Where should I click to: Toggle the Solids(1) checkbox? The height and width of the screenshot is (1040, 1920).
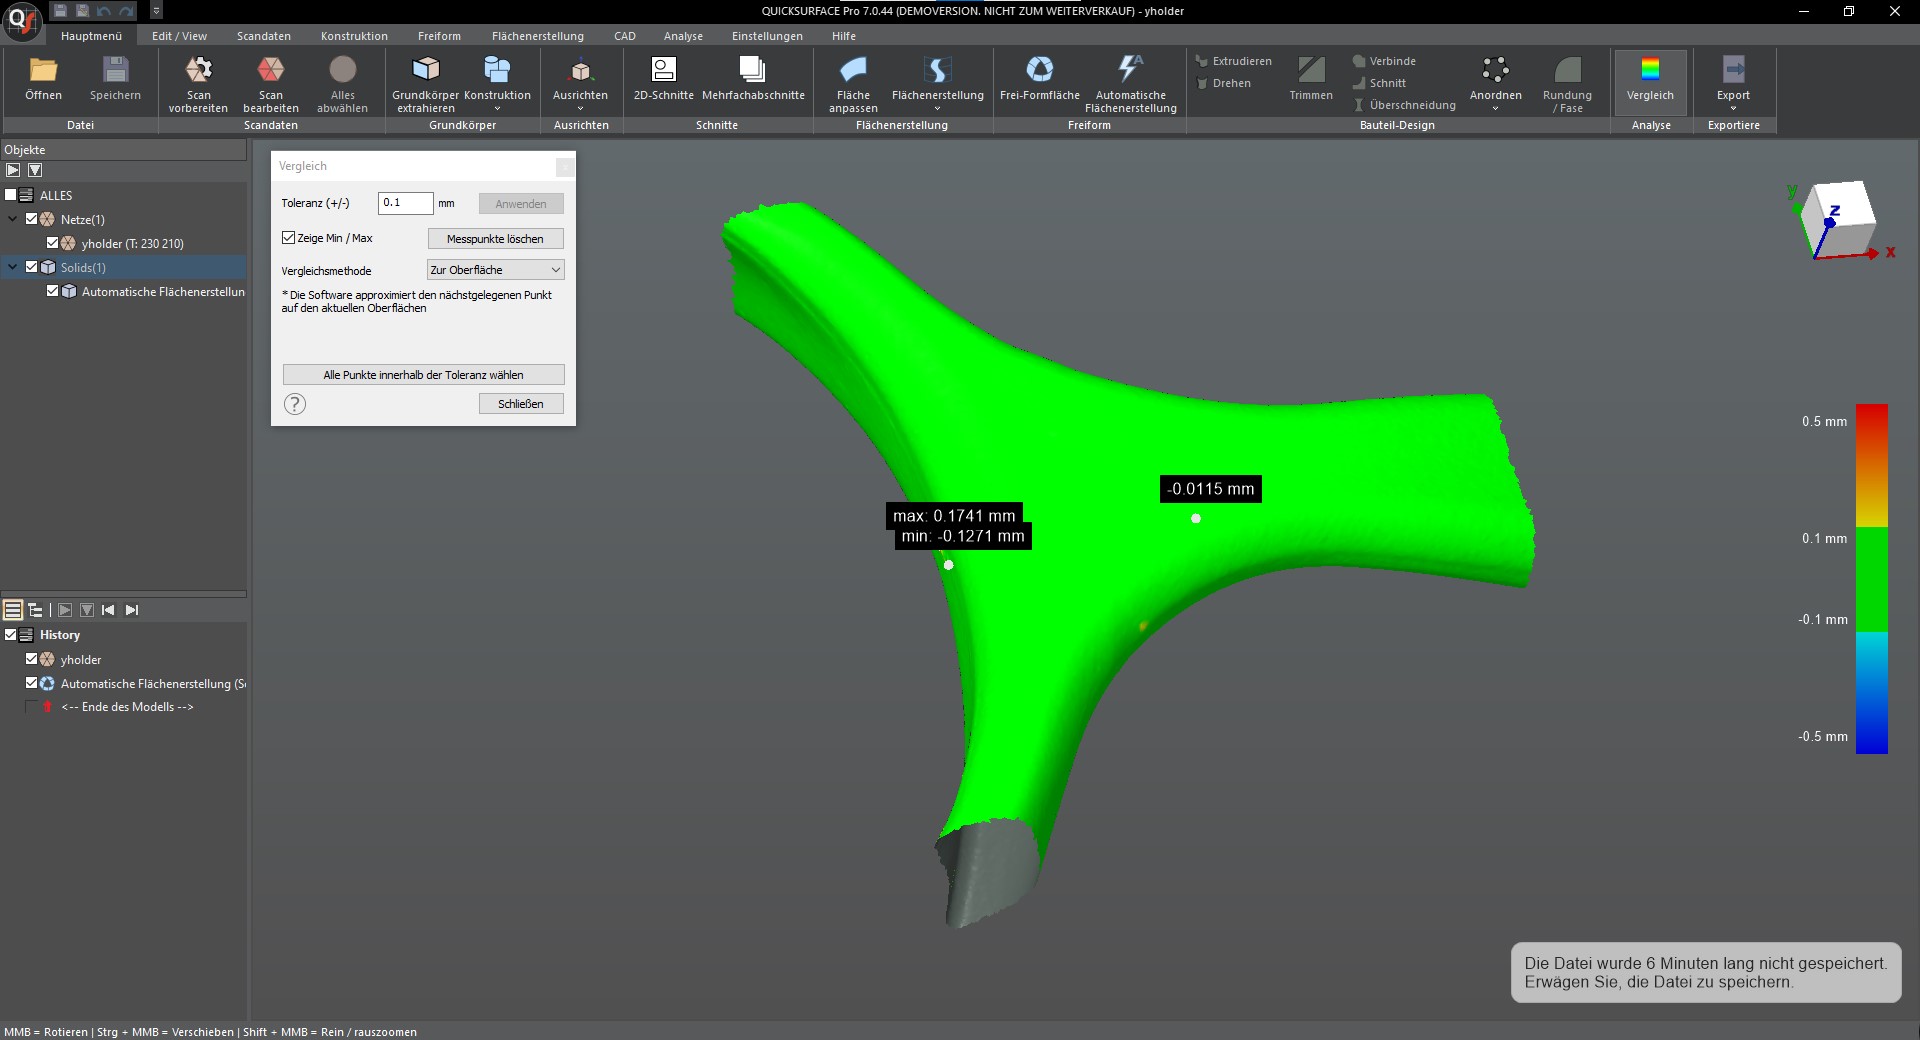tap(32, 267)
